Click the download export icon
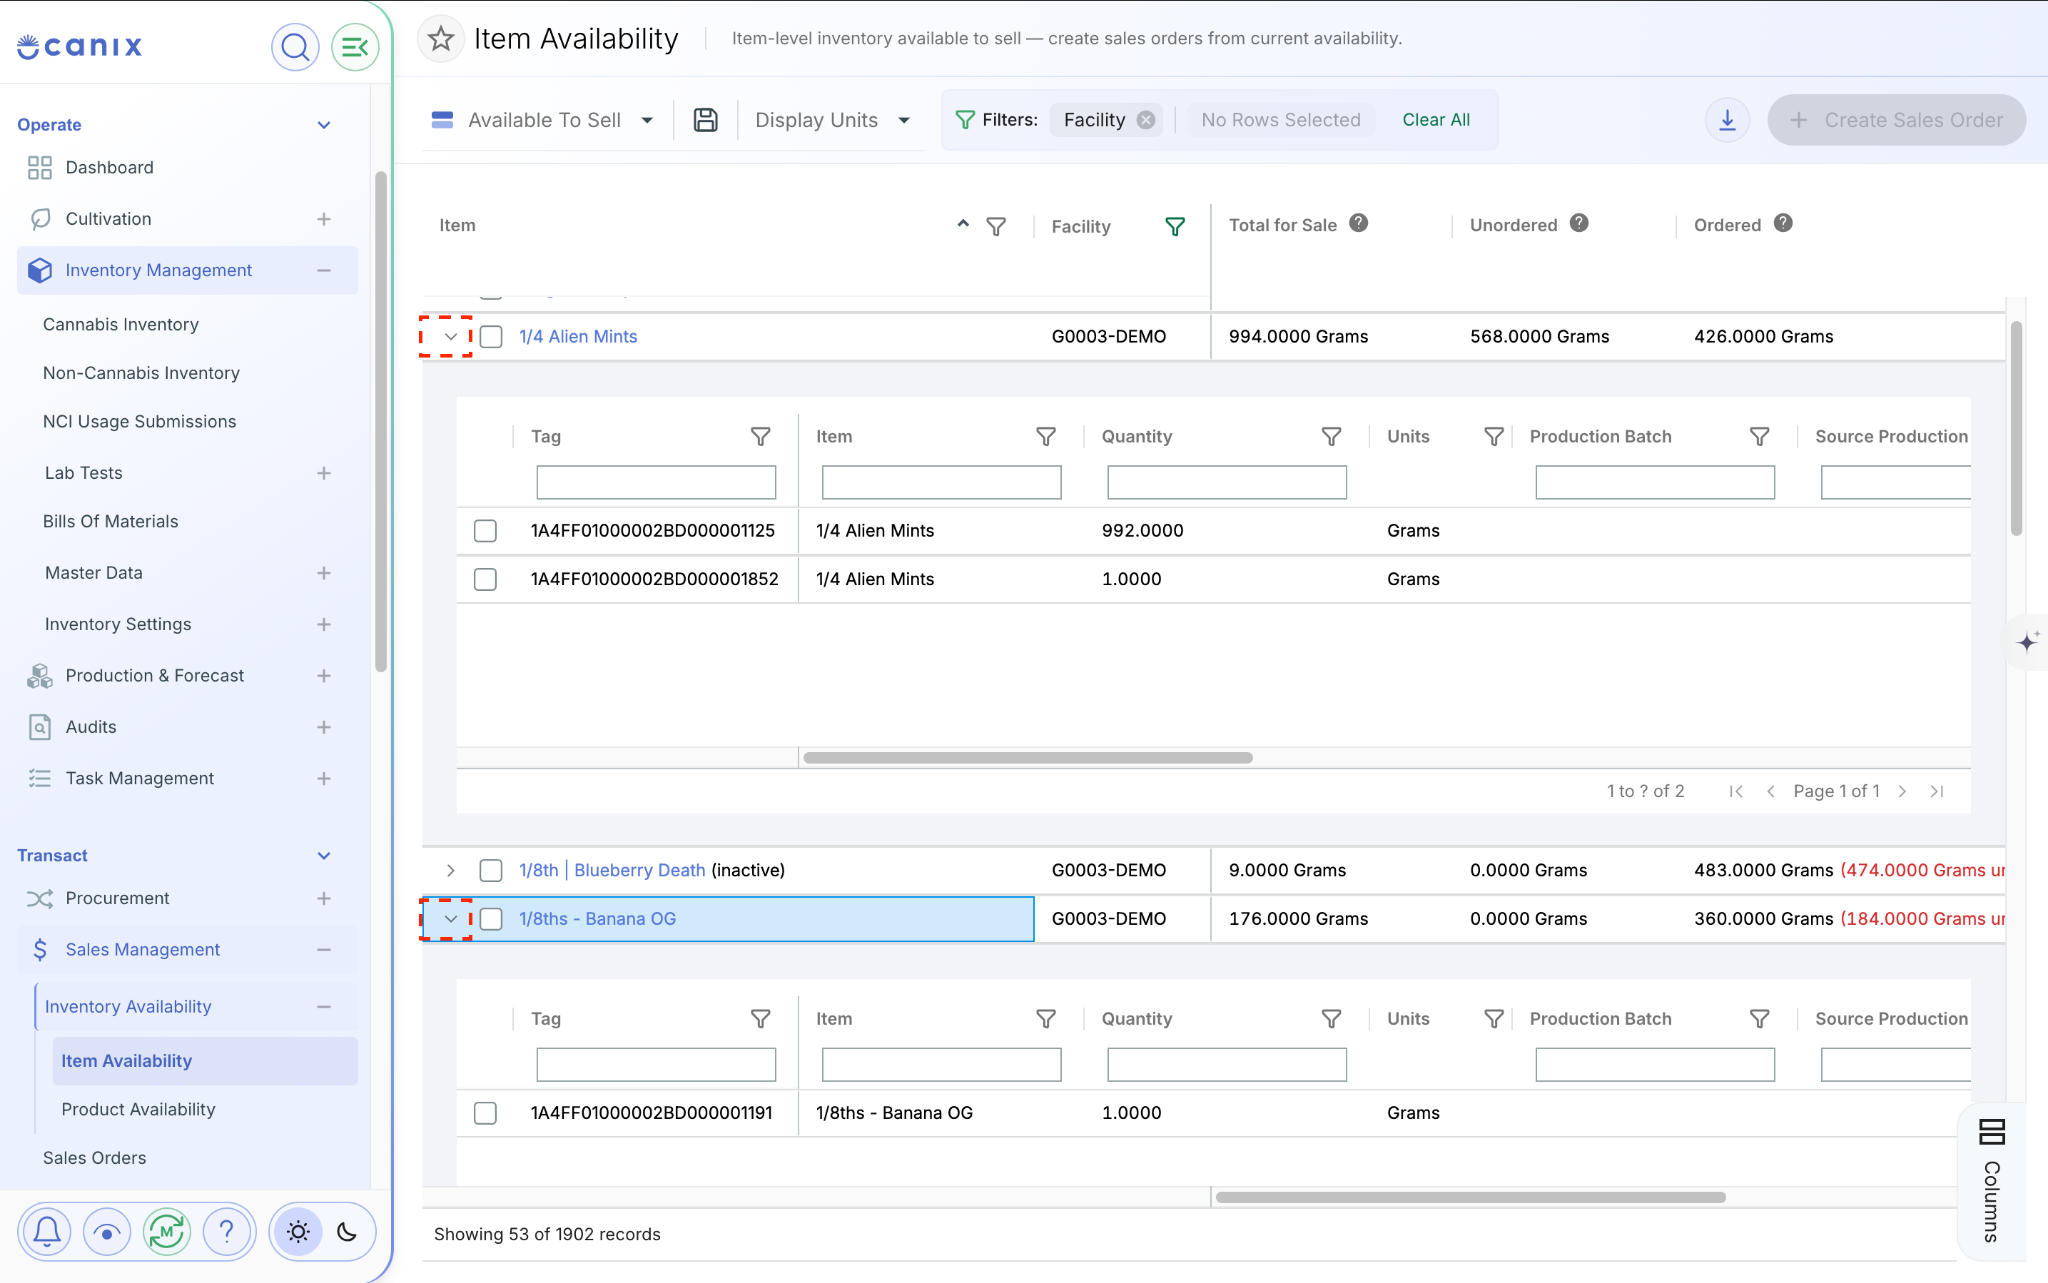The width and height of the screenshot is (2048, 1283). [x=1727, y=120]
